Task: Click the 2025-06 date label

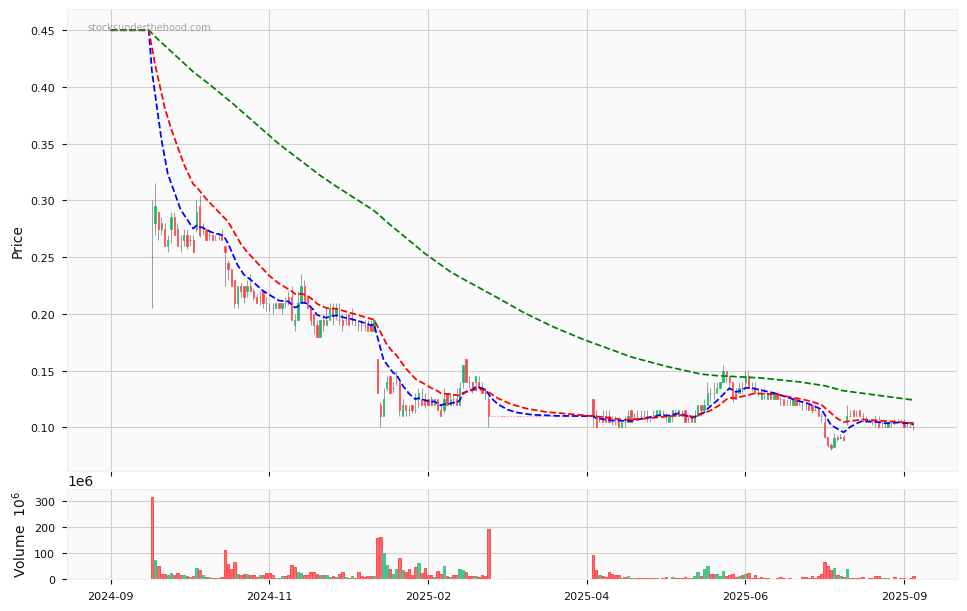Action: pyautogui.click(x=746, y=596)
